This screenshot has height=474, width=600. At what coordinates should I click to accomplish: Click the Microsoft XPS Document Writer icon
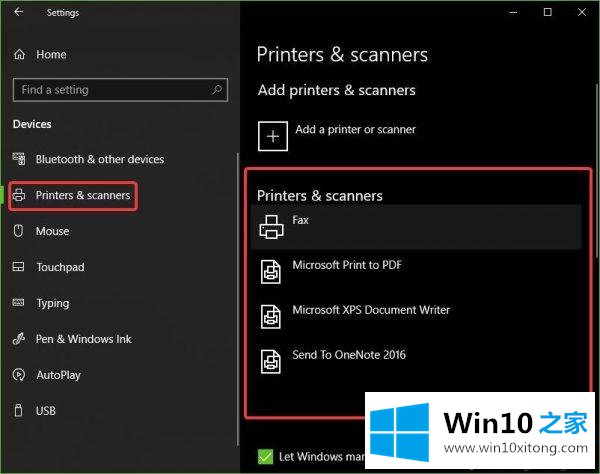(x=271, y=316)
